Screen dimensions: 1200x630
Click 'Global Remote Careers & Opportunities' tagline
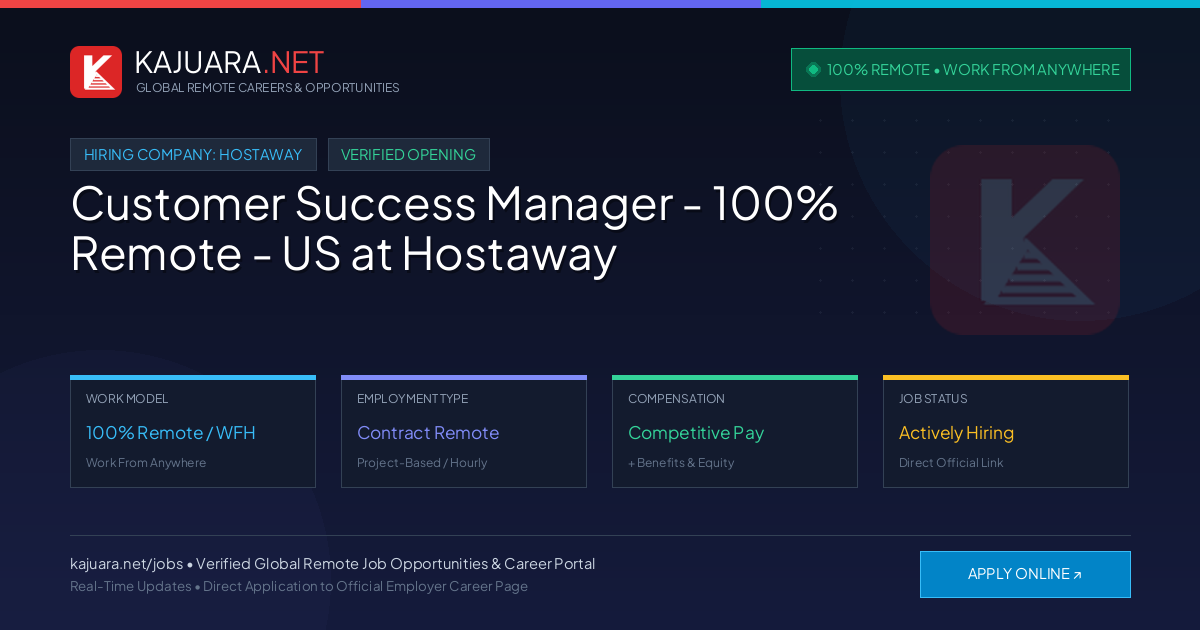[267, 88]
